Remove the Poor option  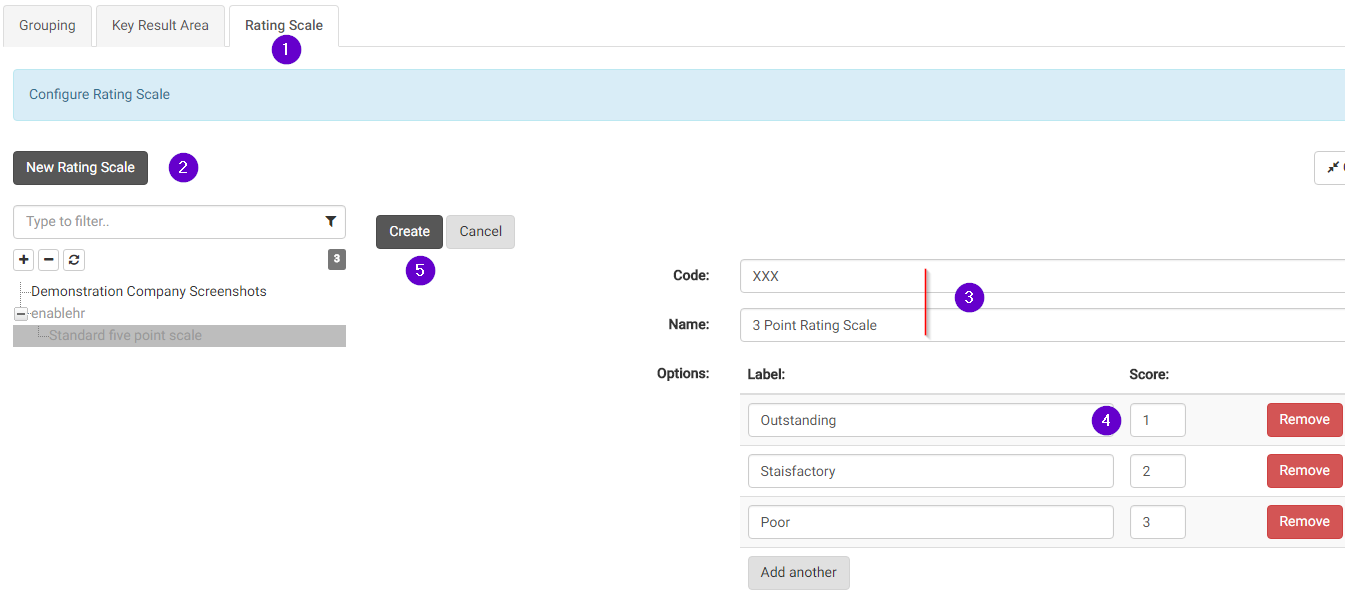tap(1304, 522)
